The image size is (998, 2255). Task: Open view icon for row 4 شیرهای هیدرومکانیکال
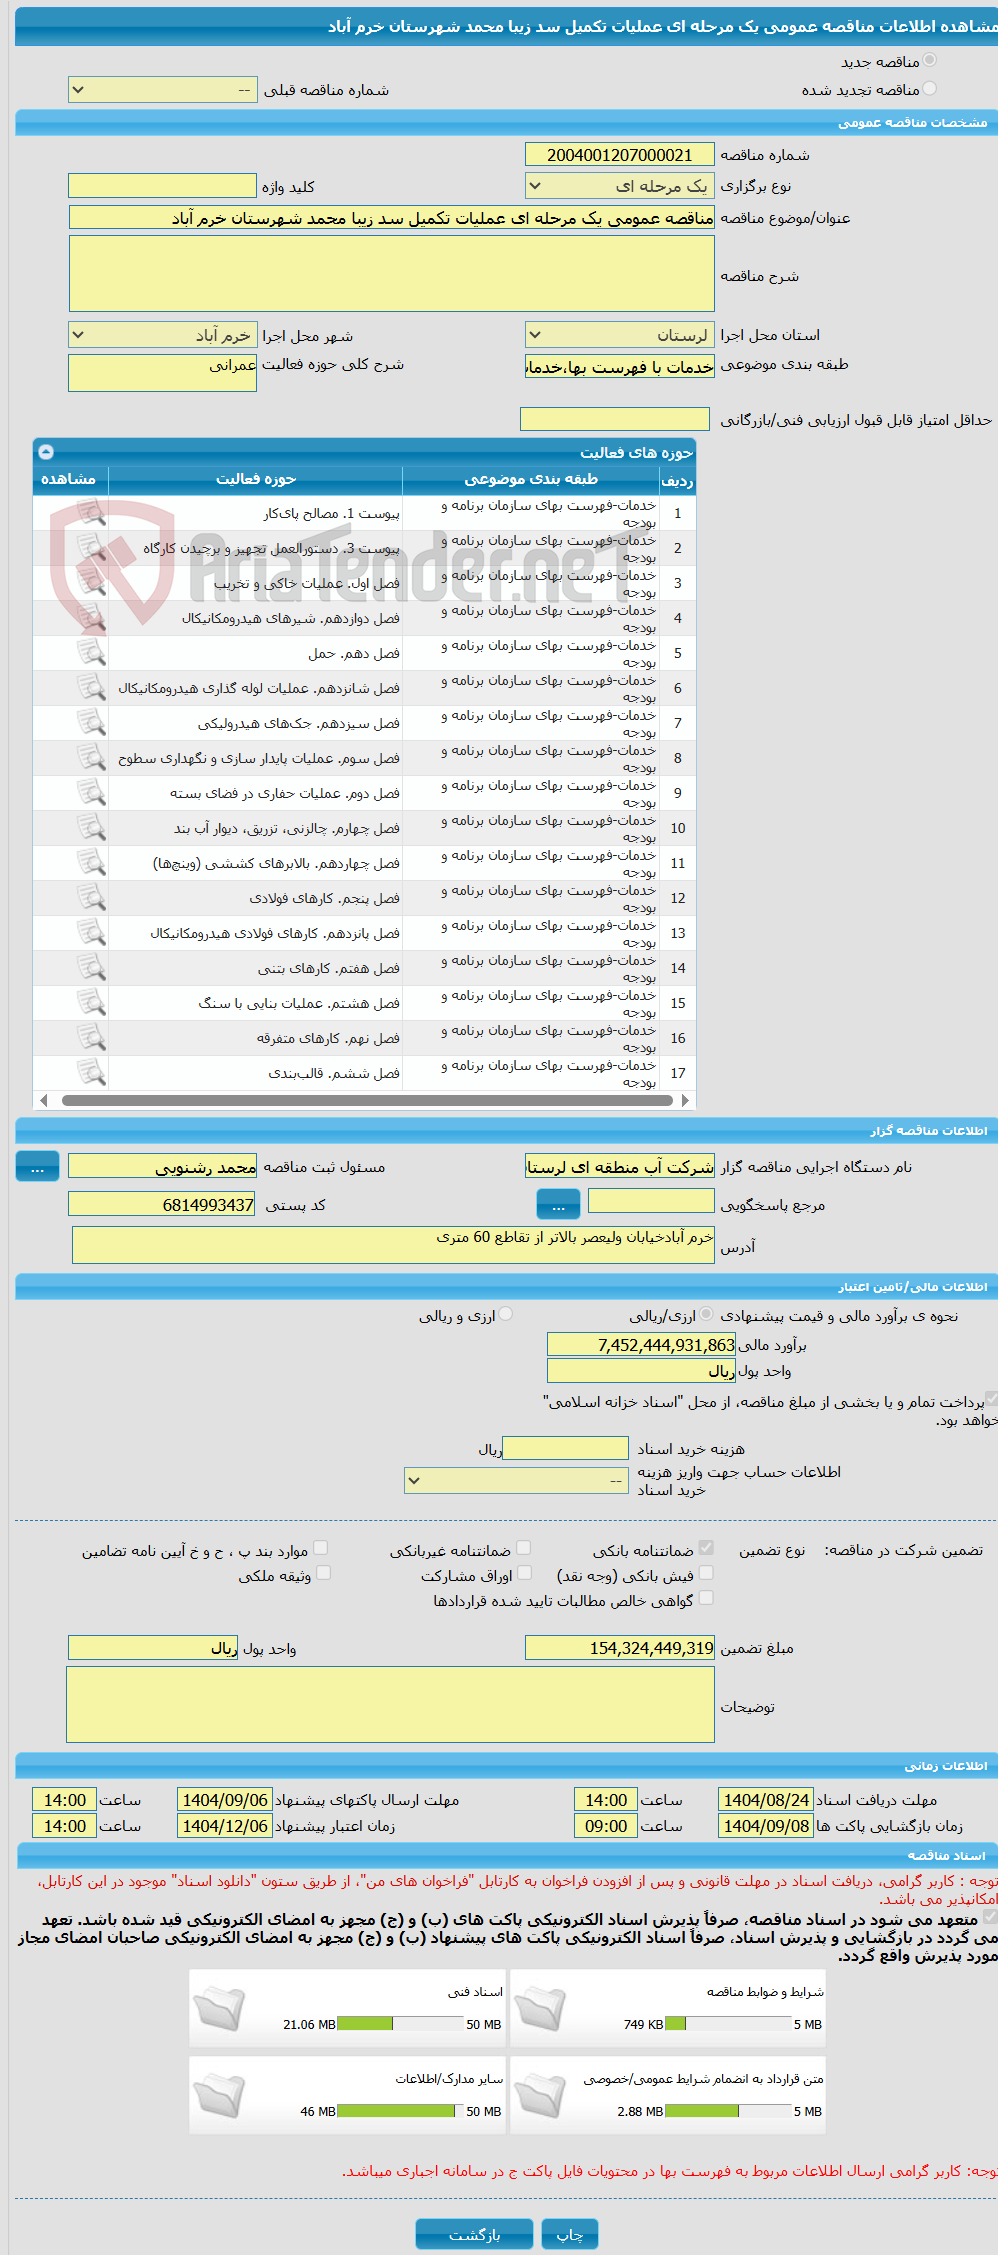click(91, 618)
